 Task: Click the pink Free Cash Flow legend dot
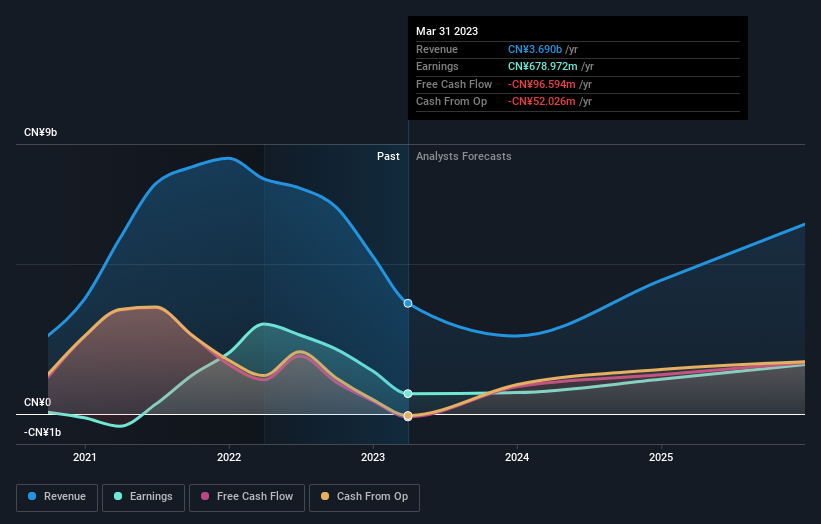205,496
